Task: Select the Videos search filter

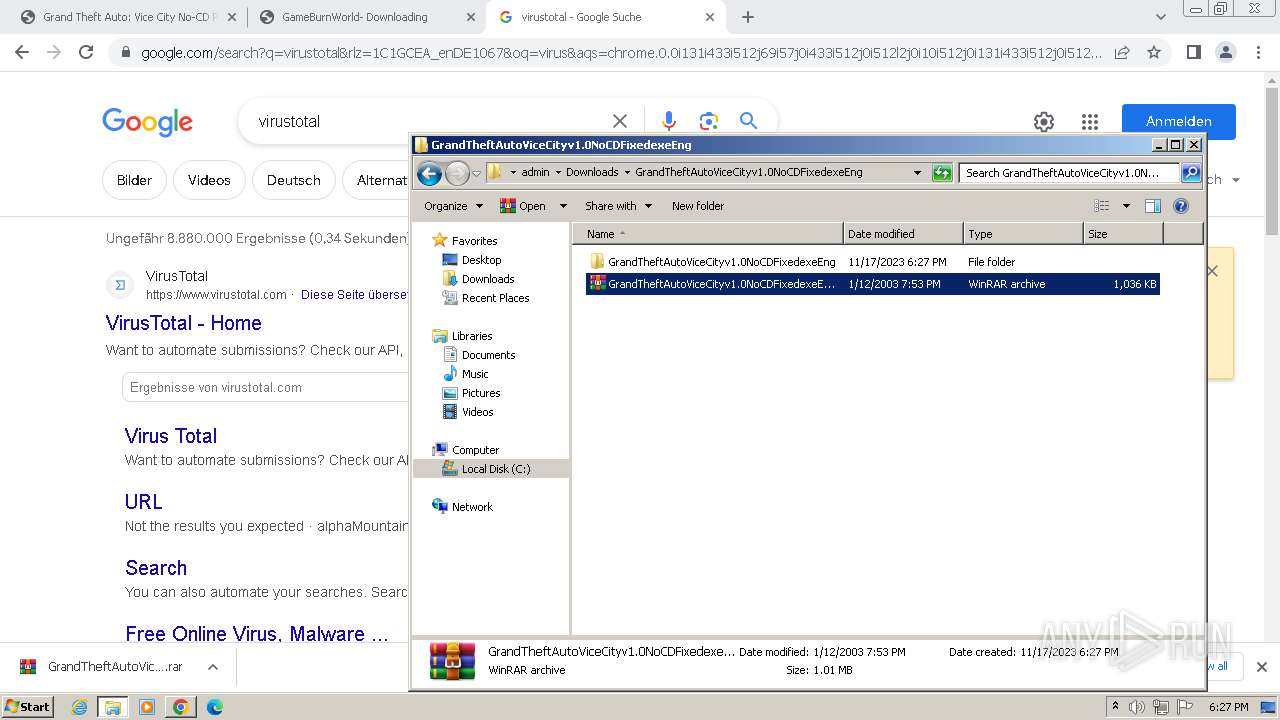Action: [x=209, y=180]
